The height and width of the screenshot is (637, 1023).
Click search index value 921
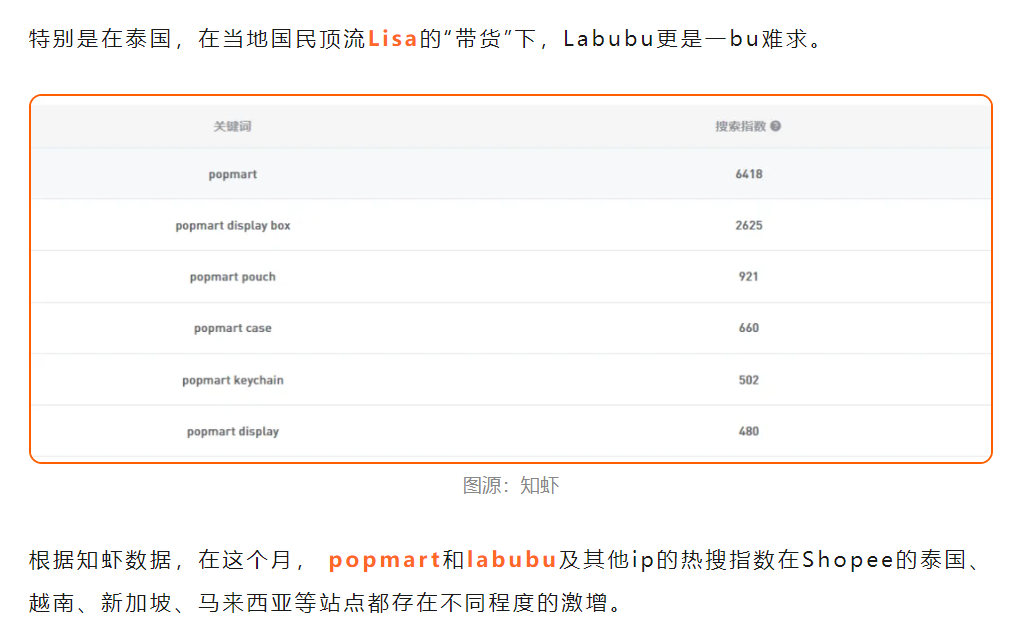click(x=748, y=277)
